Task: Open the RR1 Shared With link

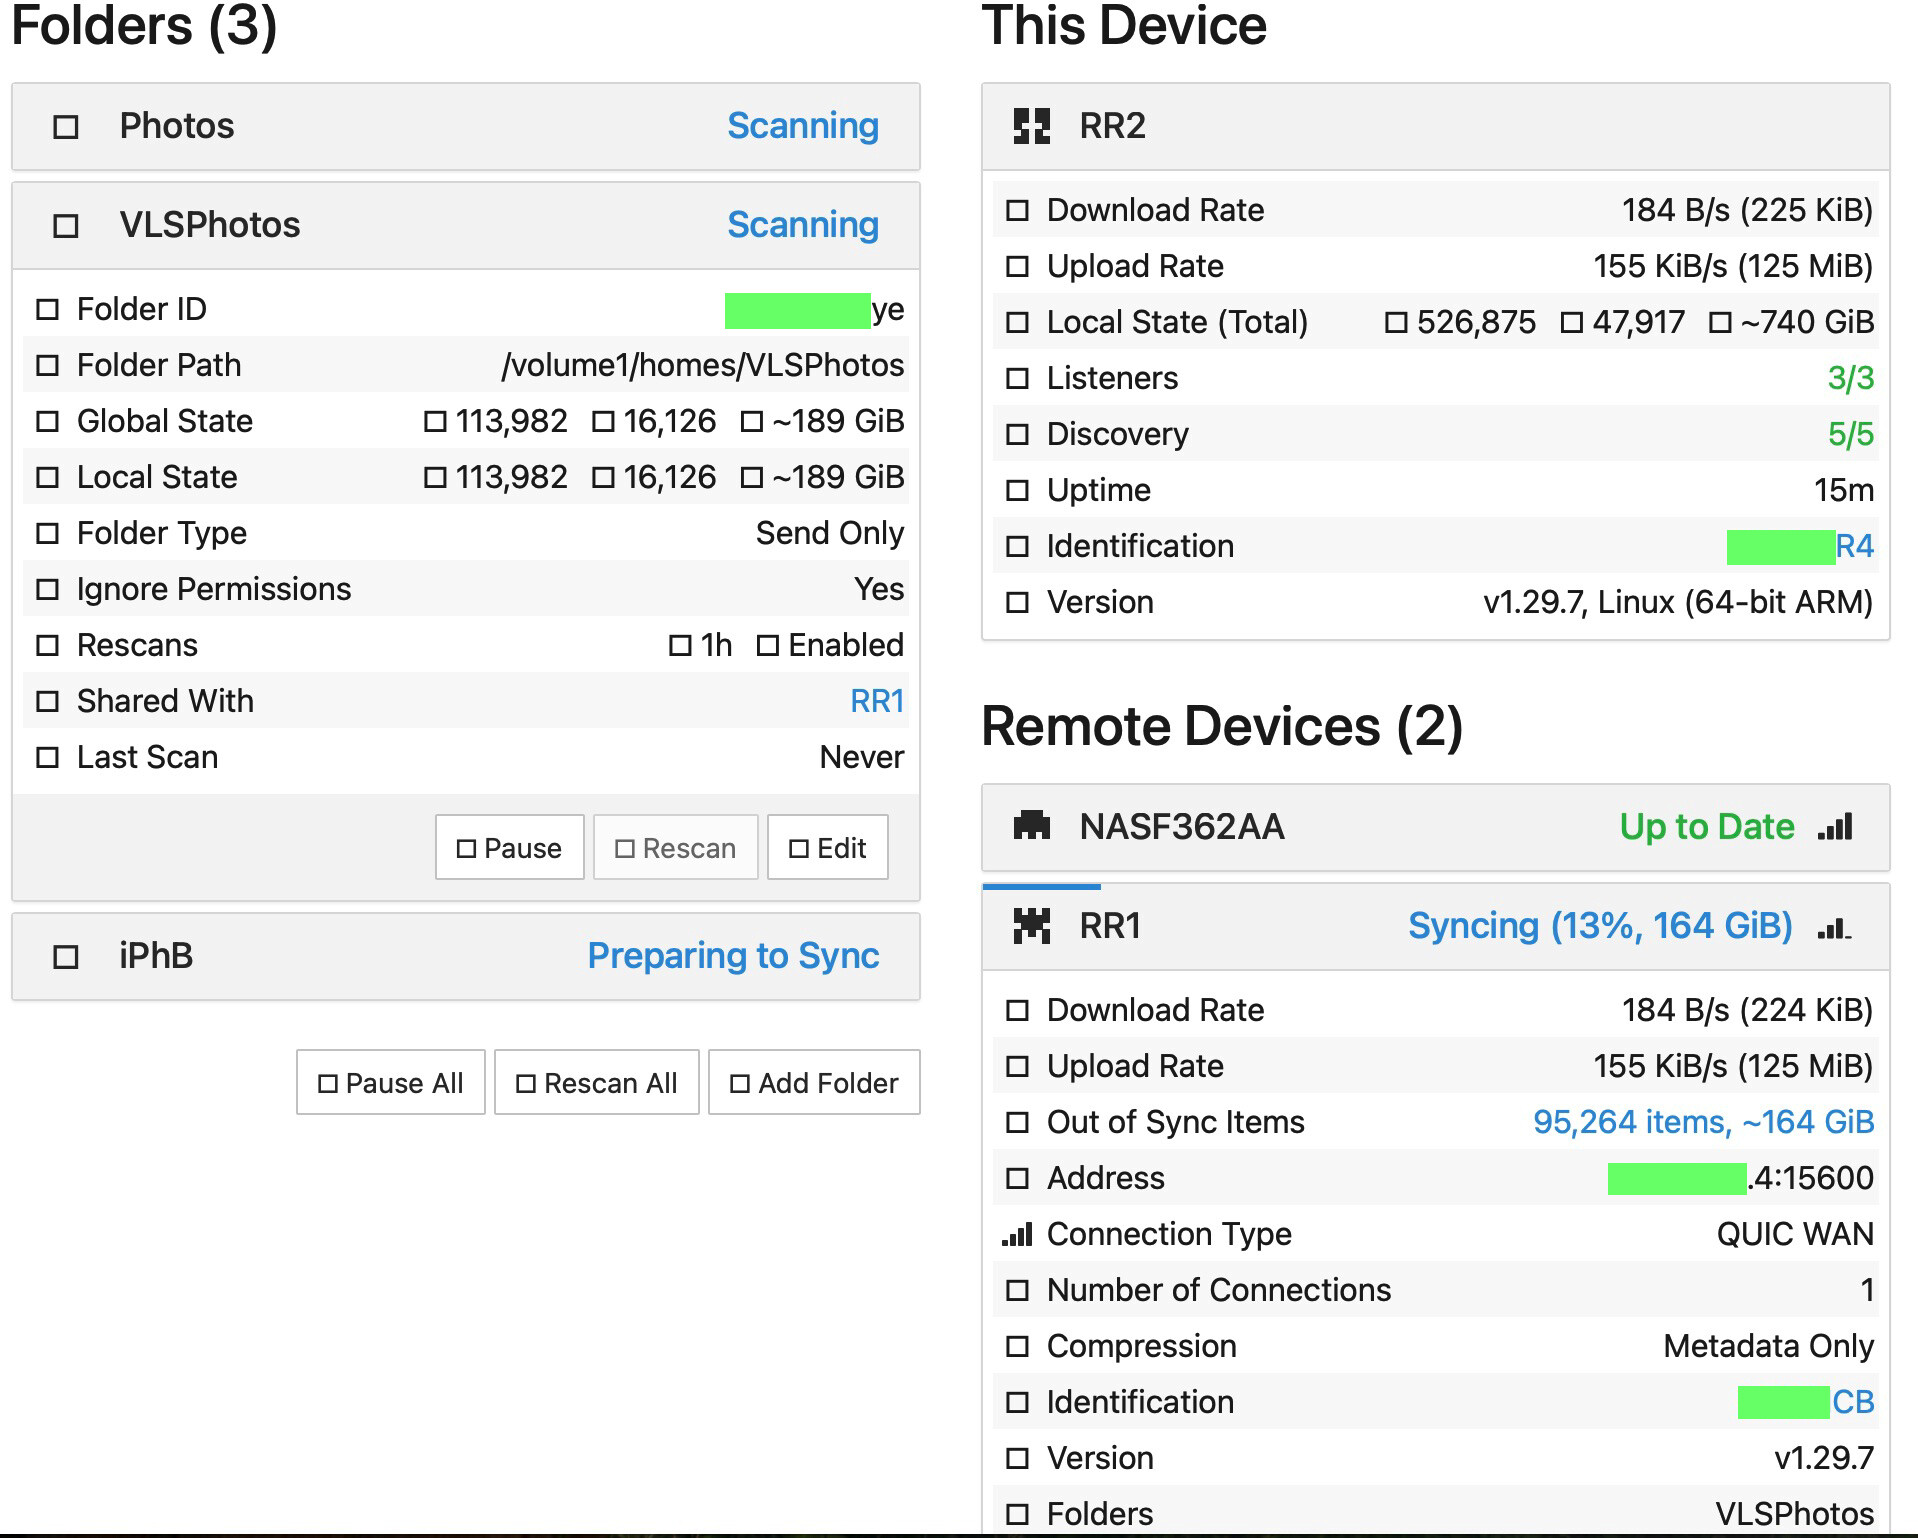Action: [x=877, y=701]
